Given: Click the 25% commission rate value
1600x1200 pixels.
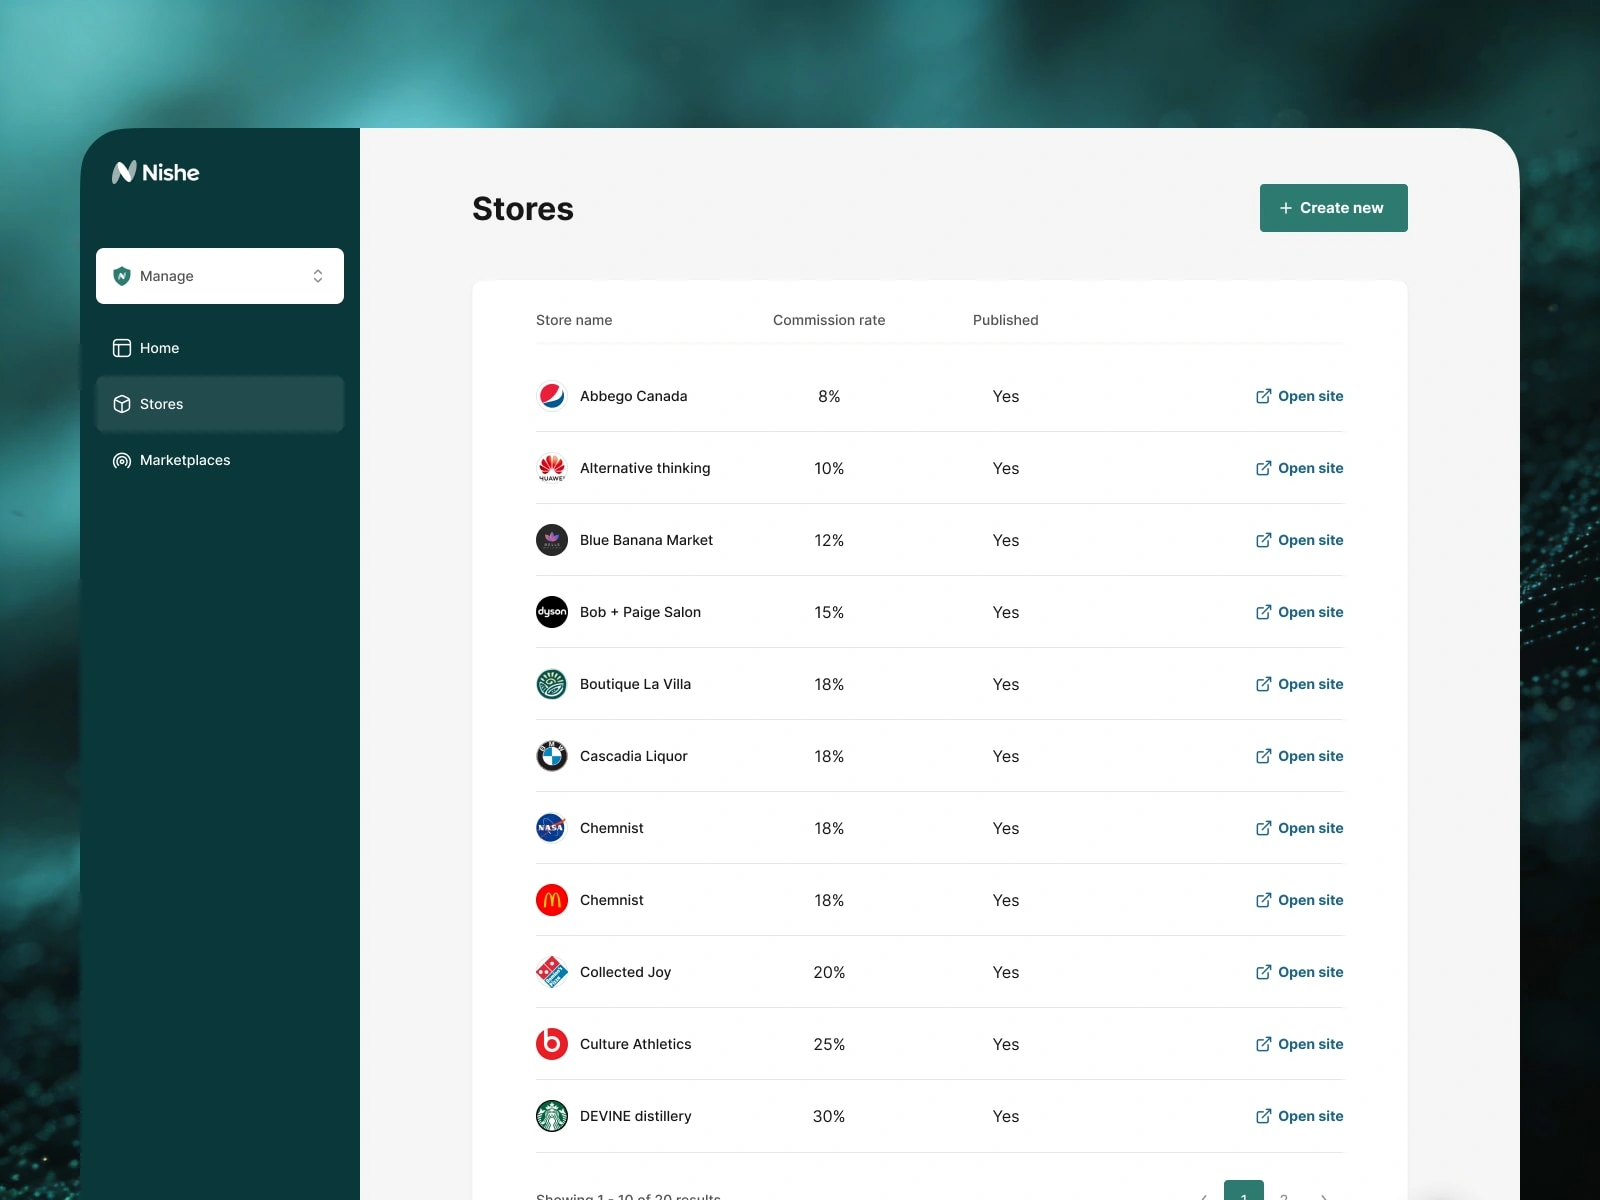Looking at the screenshot, I should [x=829, y=1044].
